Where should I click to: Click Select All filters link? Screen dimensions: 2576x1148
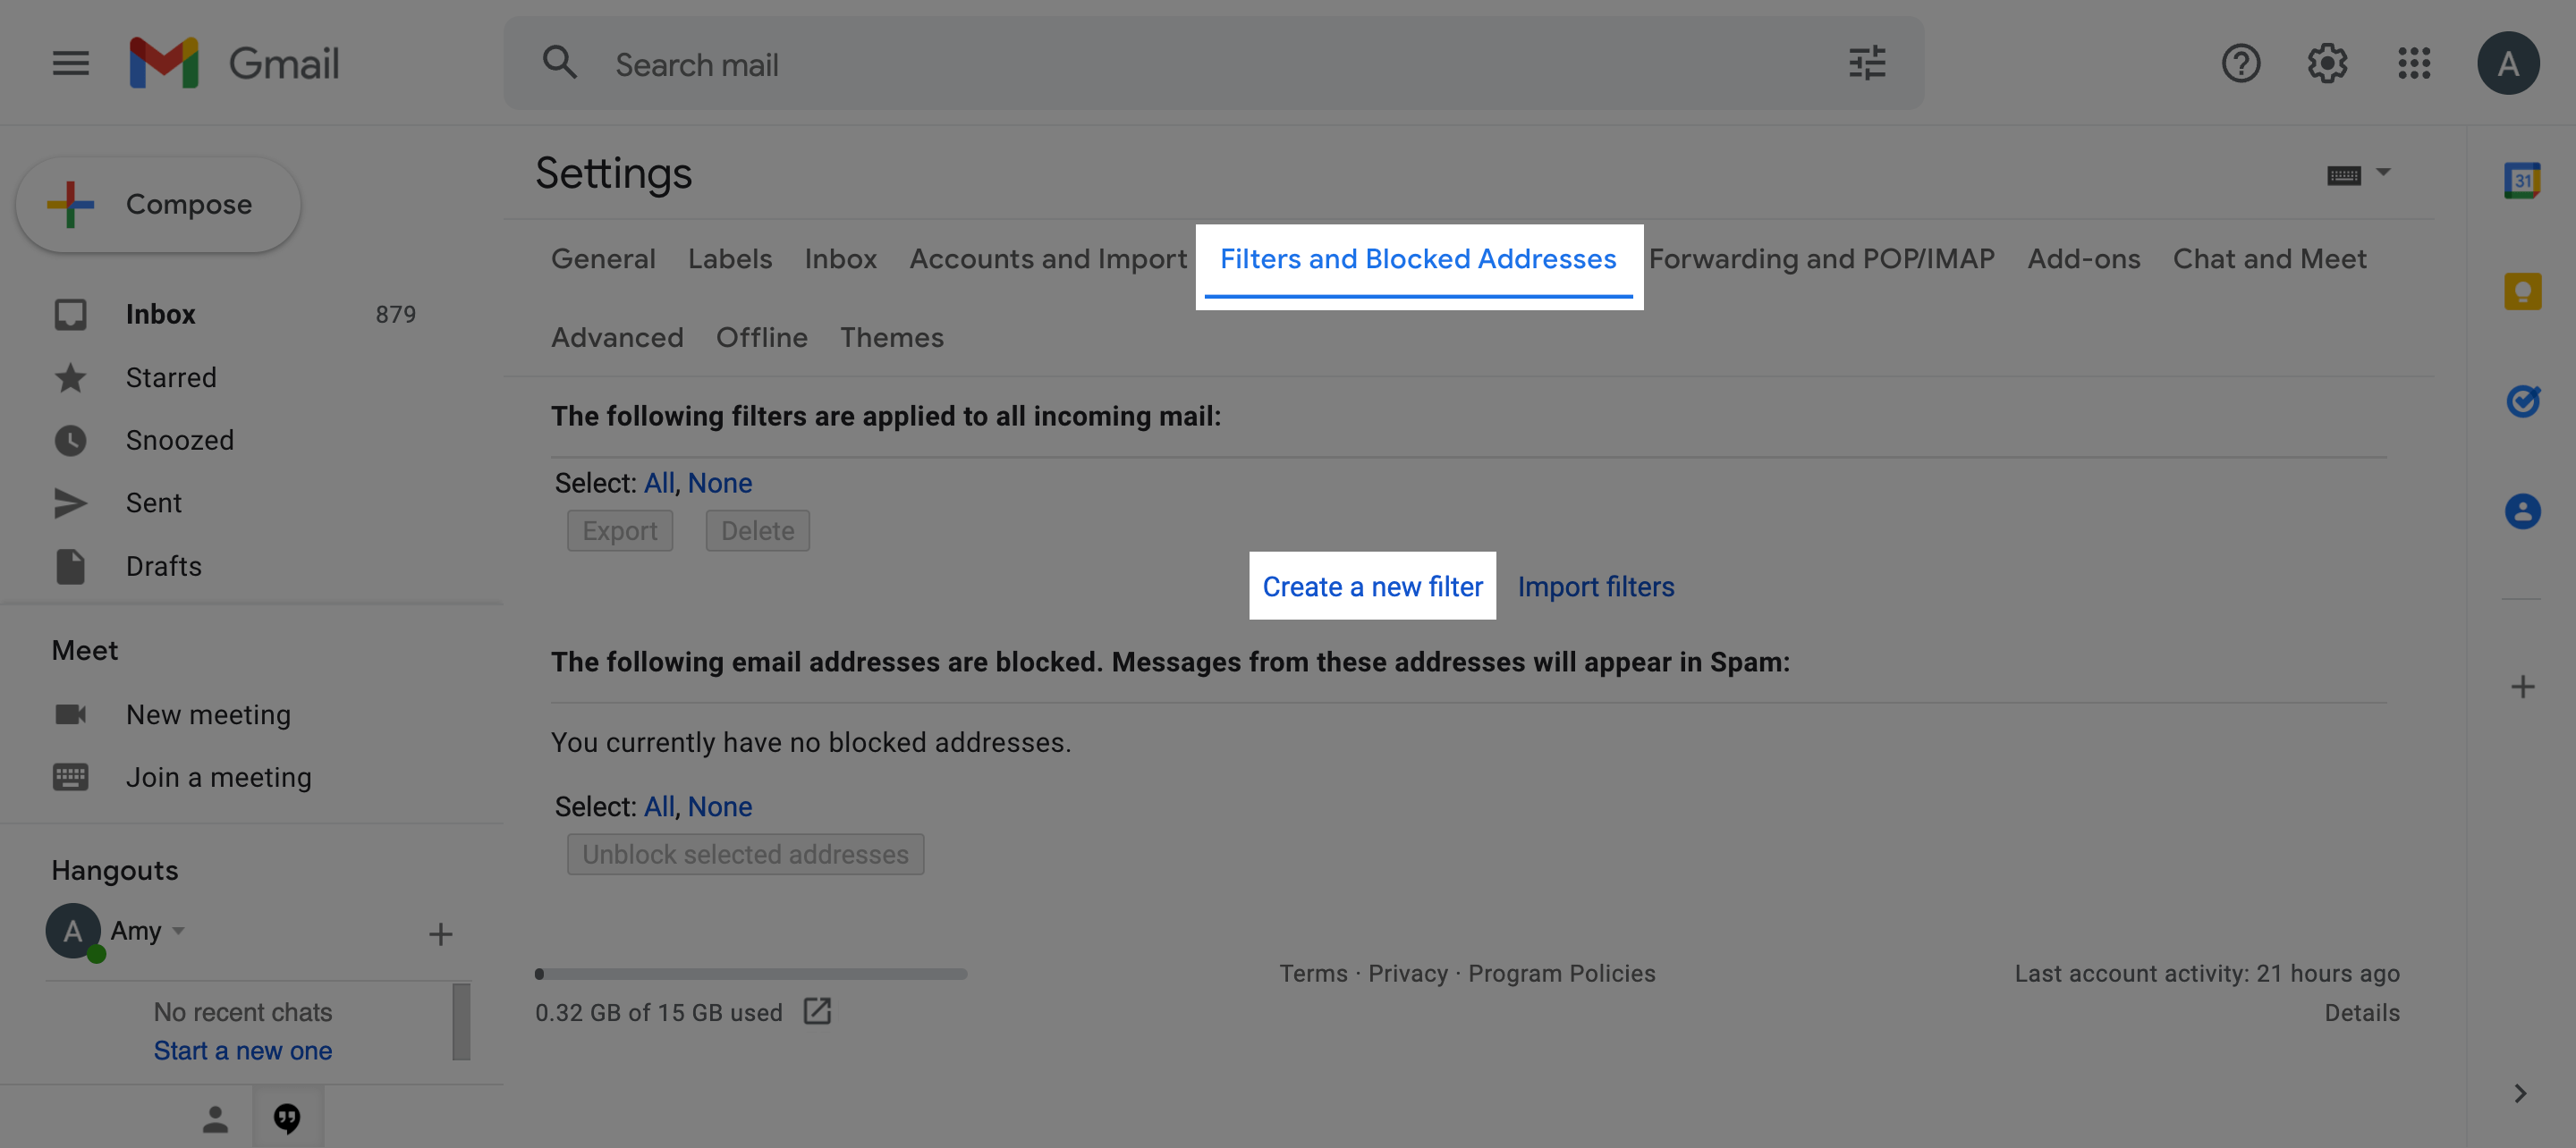(656, 481)
